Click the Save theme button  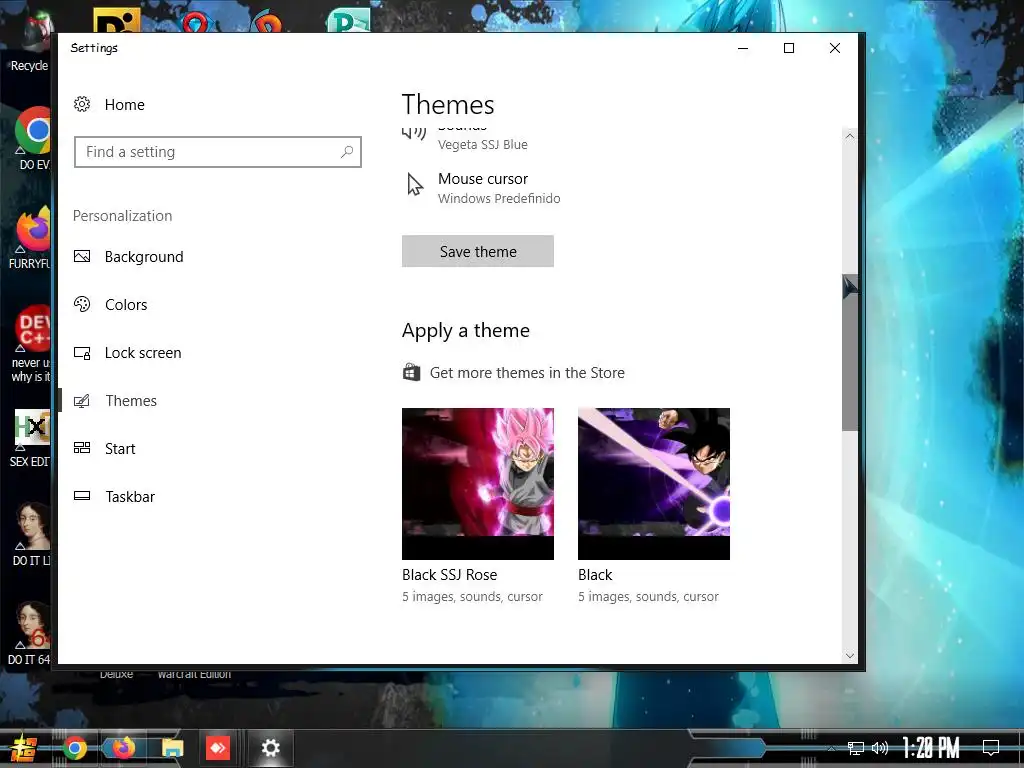477,251
